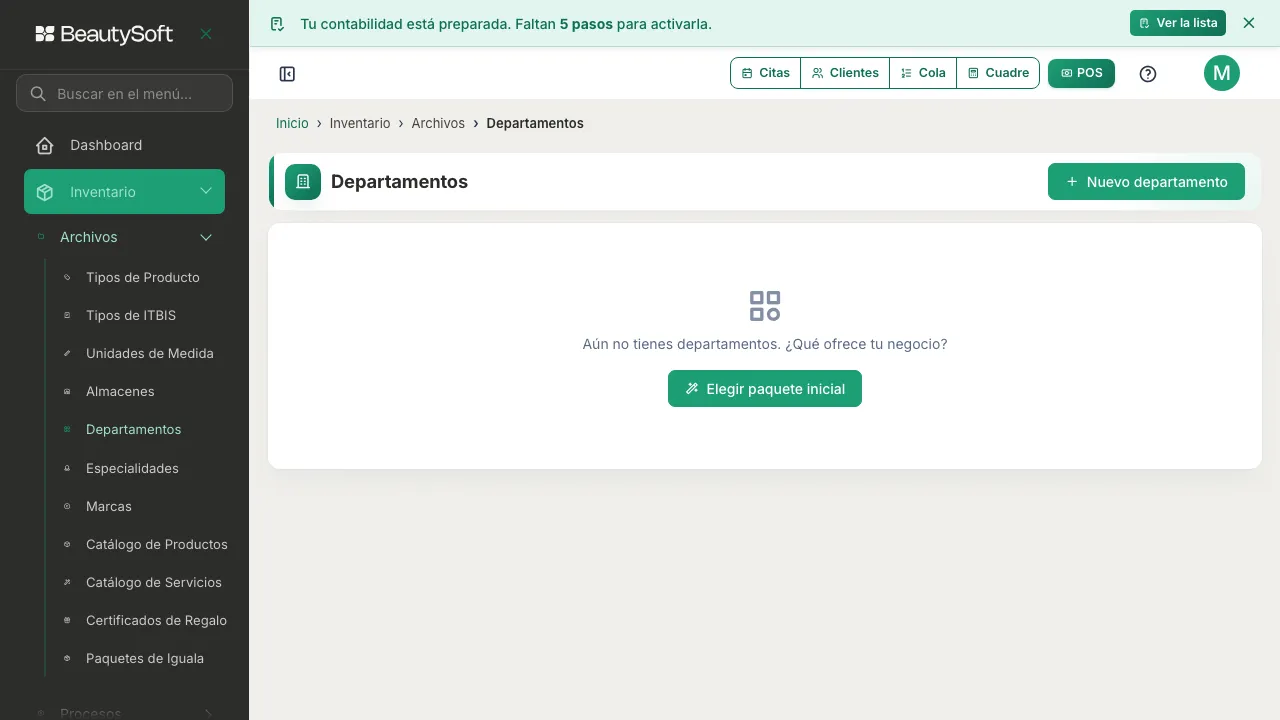
Task: Click the Almacenes item icon
Action: [67, 392]
